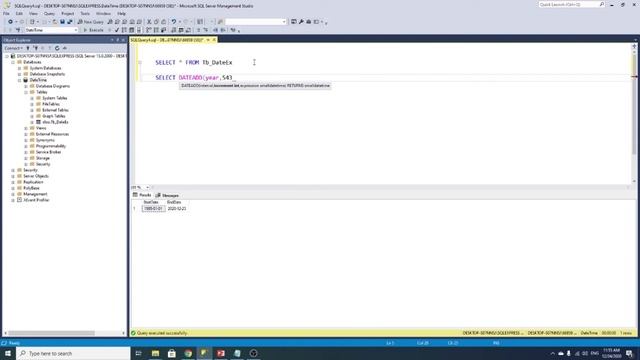Open the File menu
The width and height of the screenshot is (640, 360).
pyautogui.click(x=6, y=13)
